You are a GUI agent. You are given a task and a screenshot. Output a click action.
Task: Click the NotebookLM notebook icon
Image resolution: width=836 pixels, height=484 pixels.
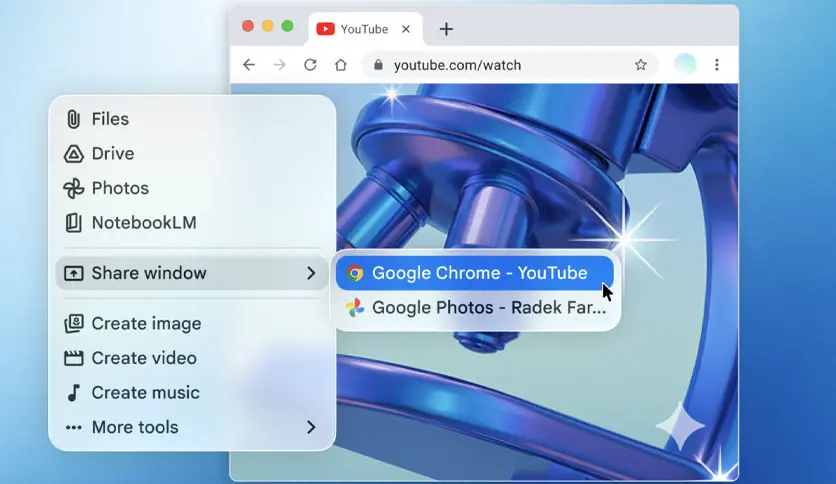click(x=74, y=223)
